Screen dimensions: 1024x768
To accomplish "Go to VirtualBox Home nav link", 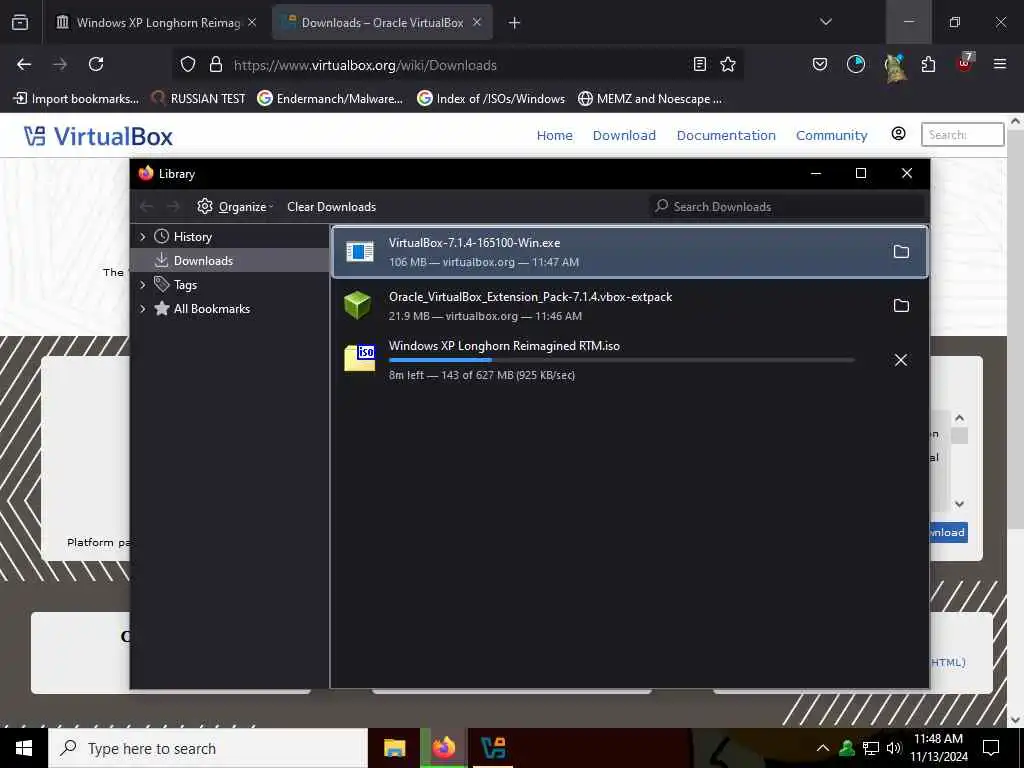I will pos(554,135).
